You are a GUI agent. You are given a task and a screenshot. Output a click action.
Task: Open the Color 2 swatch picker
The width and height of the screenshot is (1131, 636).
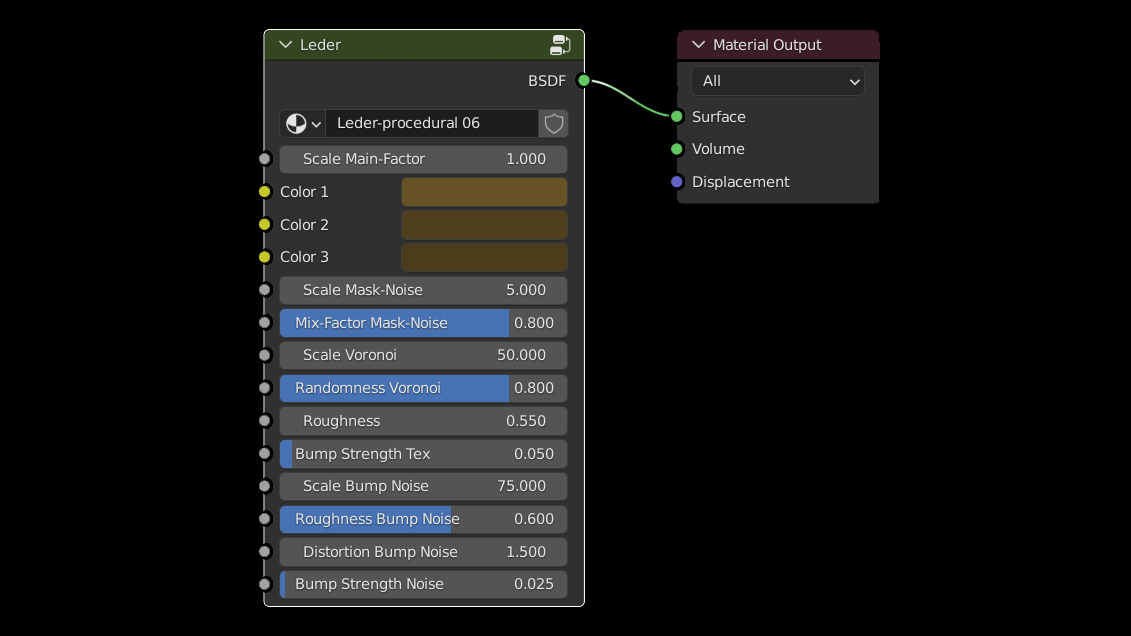pyautogui.click(x=484, y=225)
